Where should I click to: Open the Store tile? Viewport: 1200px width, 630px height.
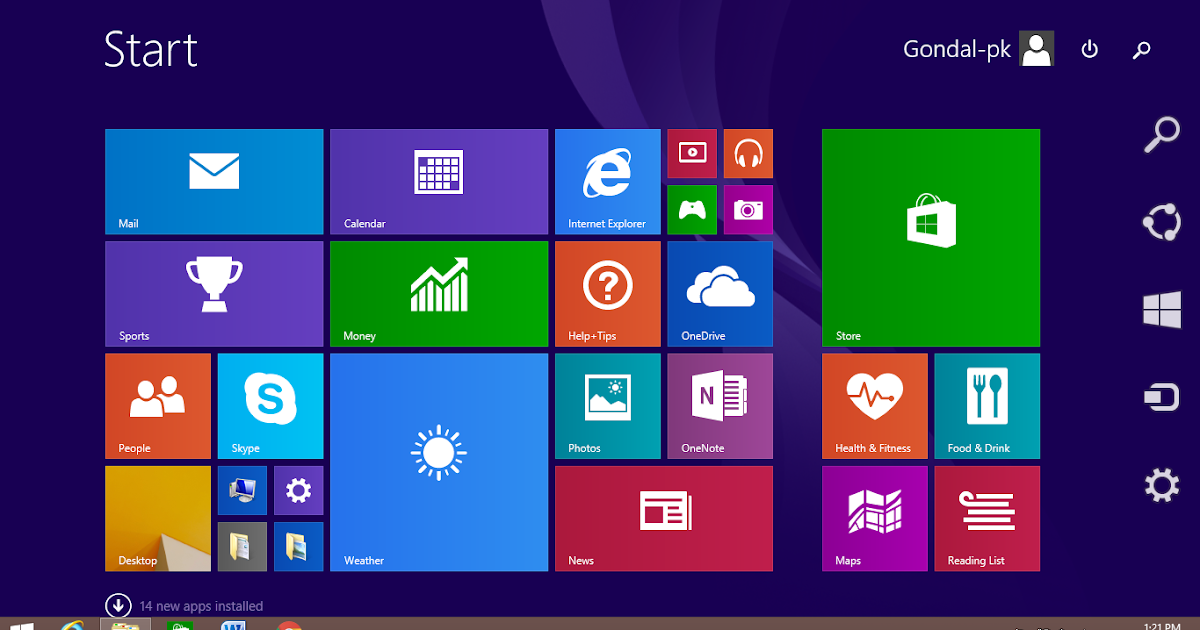[x=931, y=238]
